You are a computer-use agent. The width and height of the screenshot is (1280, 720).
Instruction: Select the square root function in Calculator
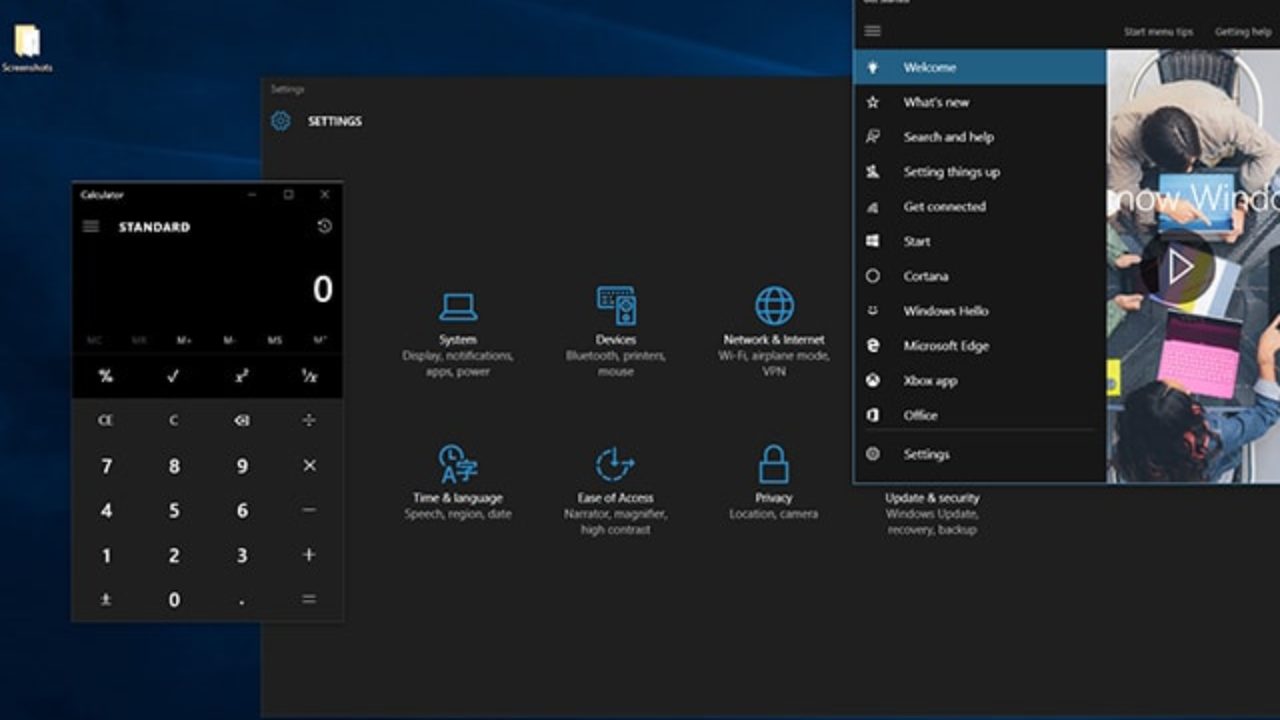(x=174, y=377)
